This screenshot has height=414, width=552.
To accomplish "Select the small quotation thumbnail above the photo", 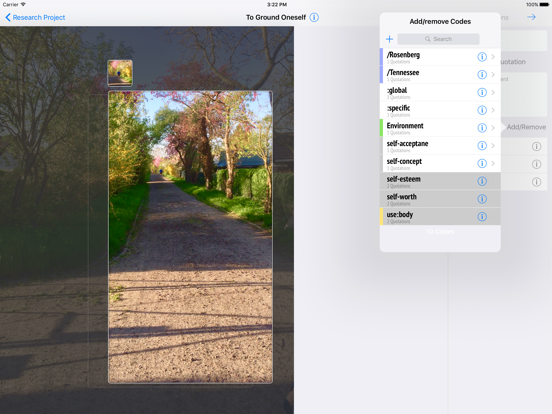I will [120, 73].
